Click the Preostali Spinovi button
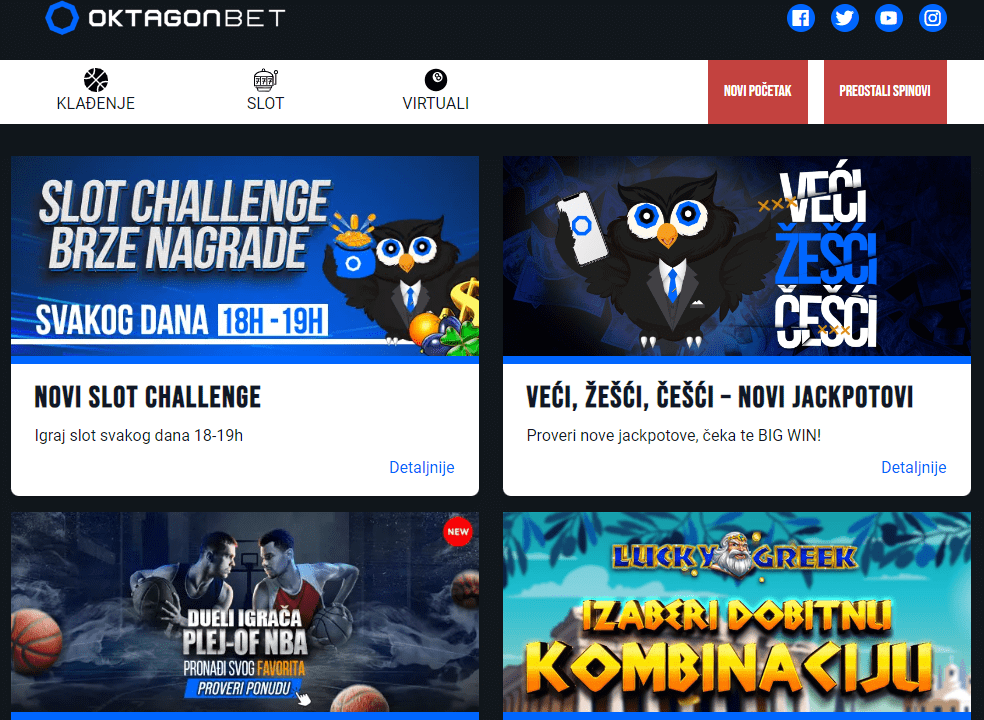Viewport: 984px width, 720px height. pos(885,92)
